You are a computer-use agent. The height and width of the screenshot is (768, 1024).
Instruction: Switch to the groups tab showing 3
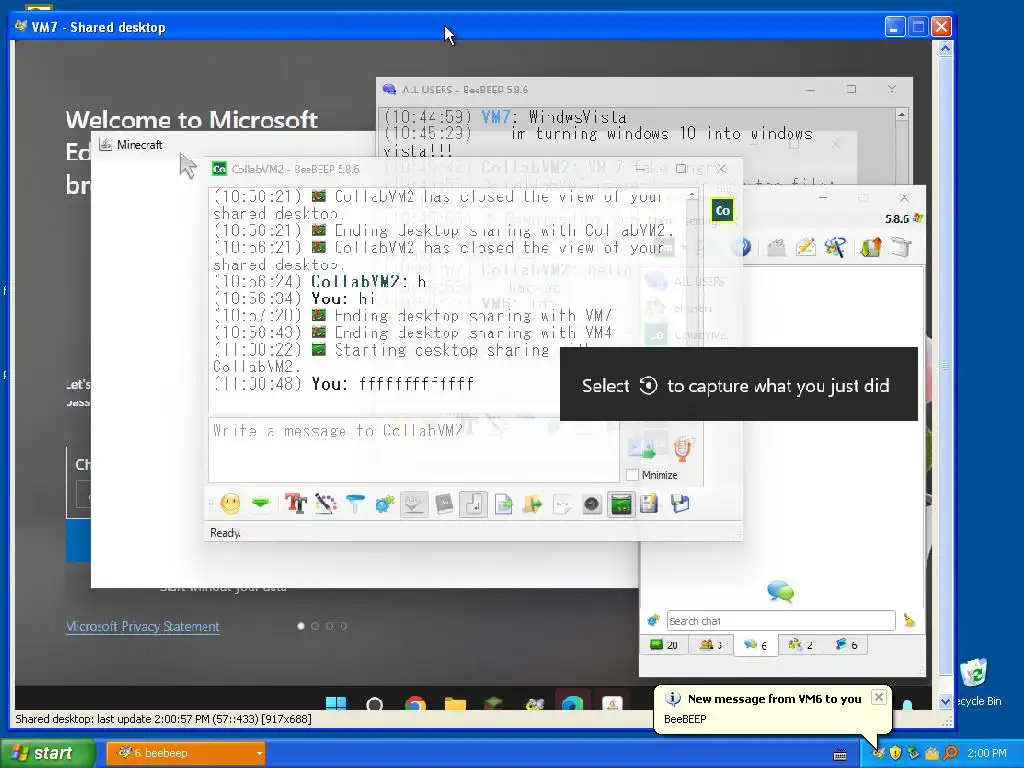pos(711,645)
